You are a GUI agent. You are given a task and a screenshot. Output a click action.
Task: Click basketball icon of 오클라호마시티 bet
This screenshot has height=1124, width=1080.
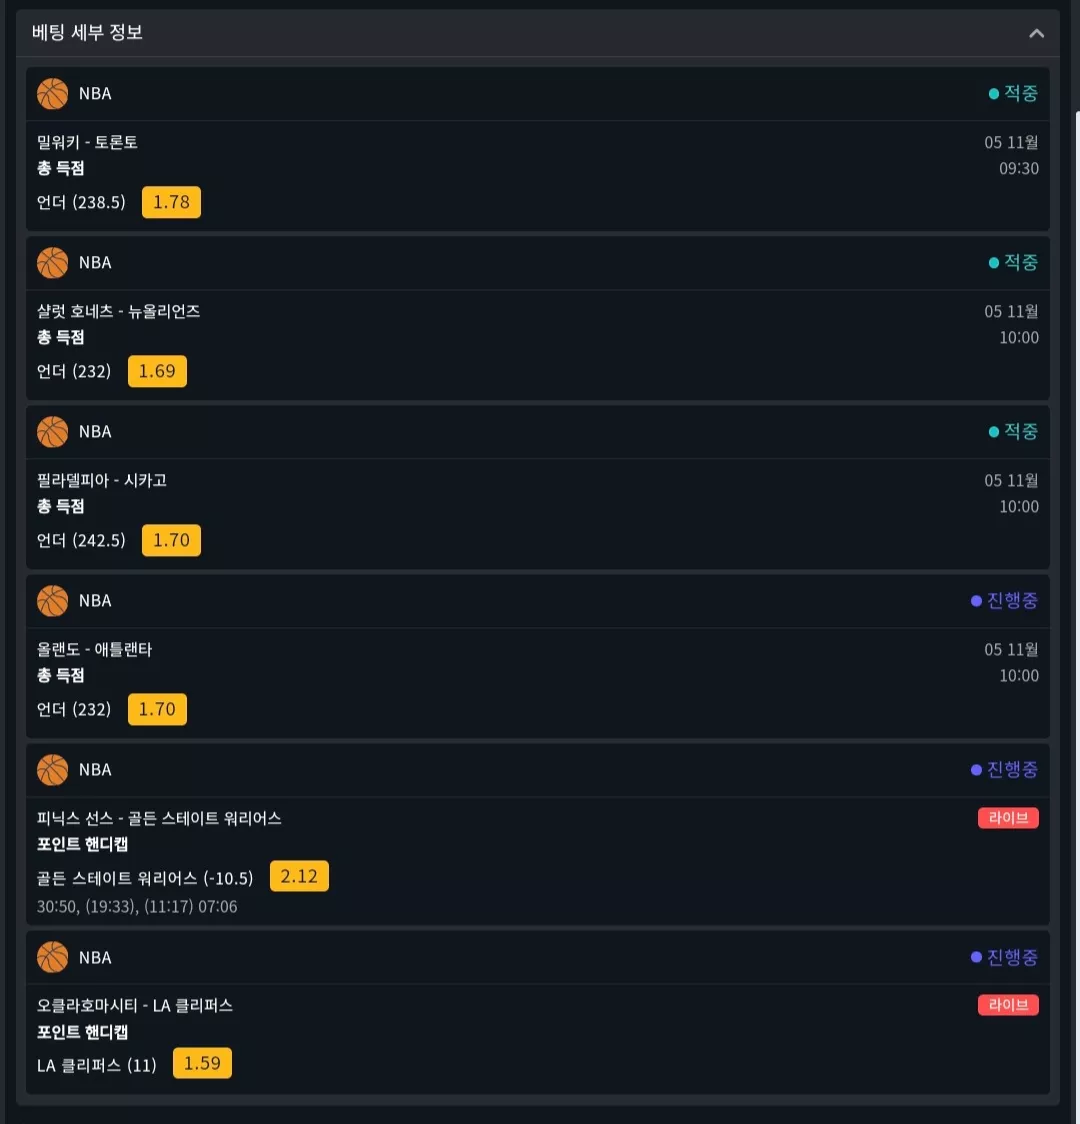tap(52, 958)
